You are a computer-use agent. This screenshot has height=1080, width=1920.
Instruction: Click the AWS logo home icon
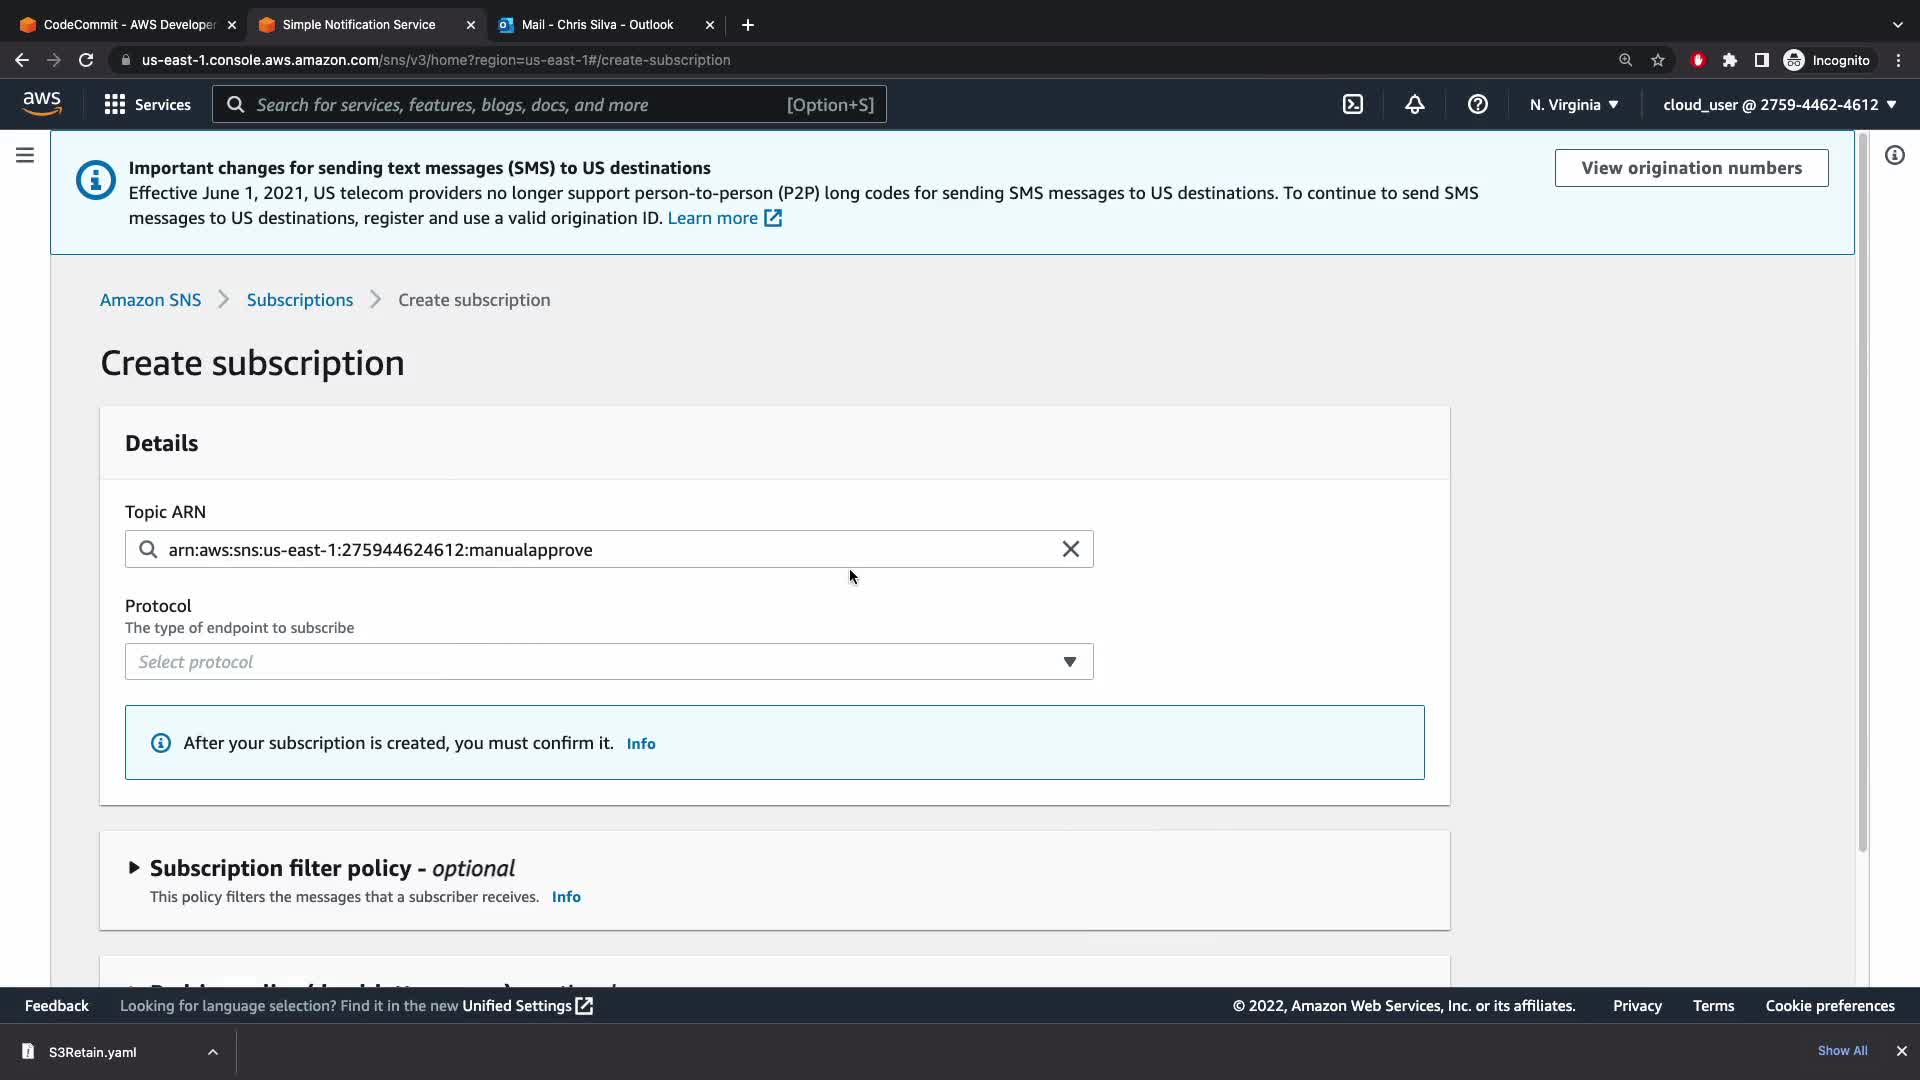pos(42,104)
